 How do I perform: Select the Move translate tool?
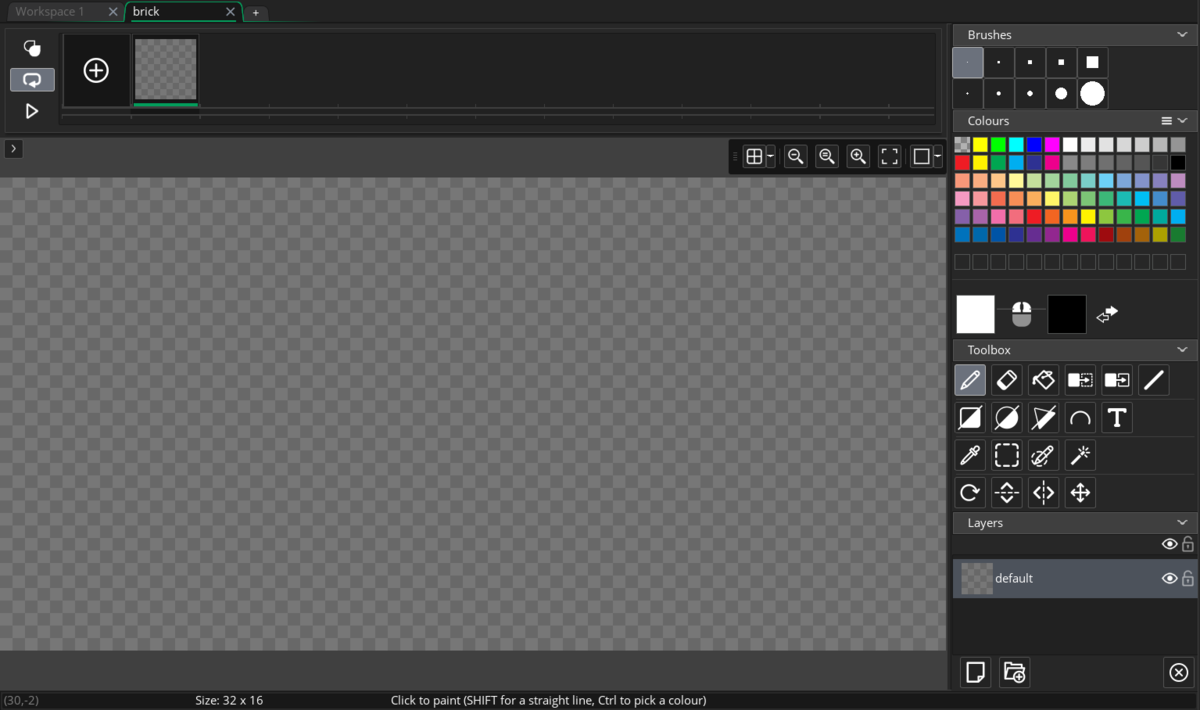tap(1080, 492)
